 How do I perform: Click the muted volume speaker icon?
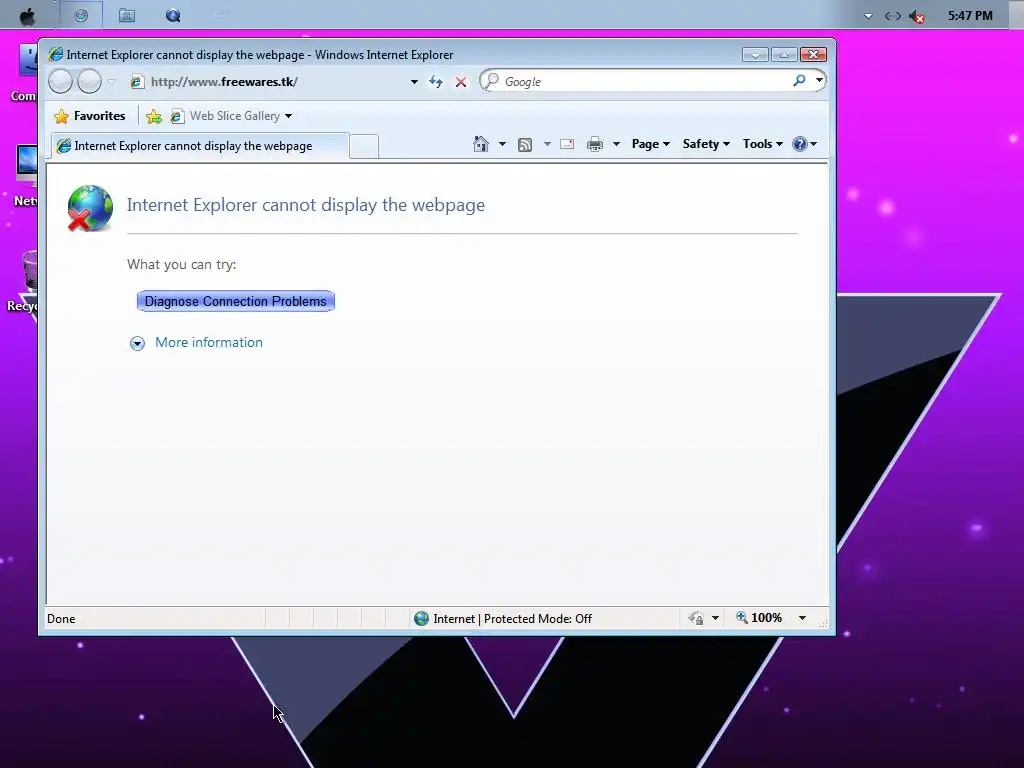[x=917, y=16]
